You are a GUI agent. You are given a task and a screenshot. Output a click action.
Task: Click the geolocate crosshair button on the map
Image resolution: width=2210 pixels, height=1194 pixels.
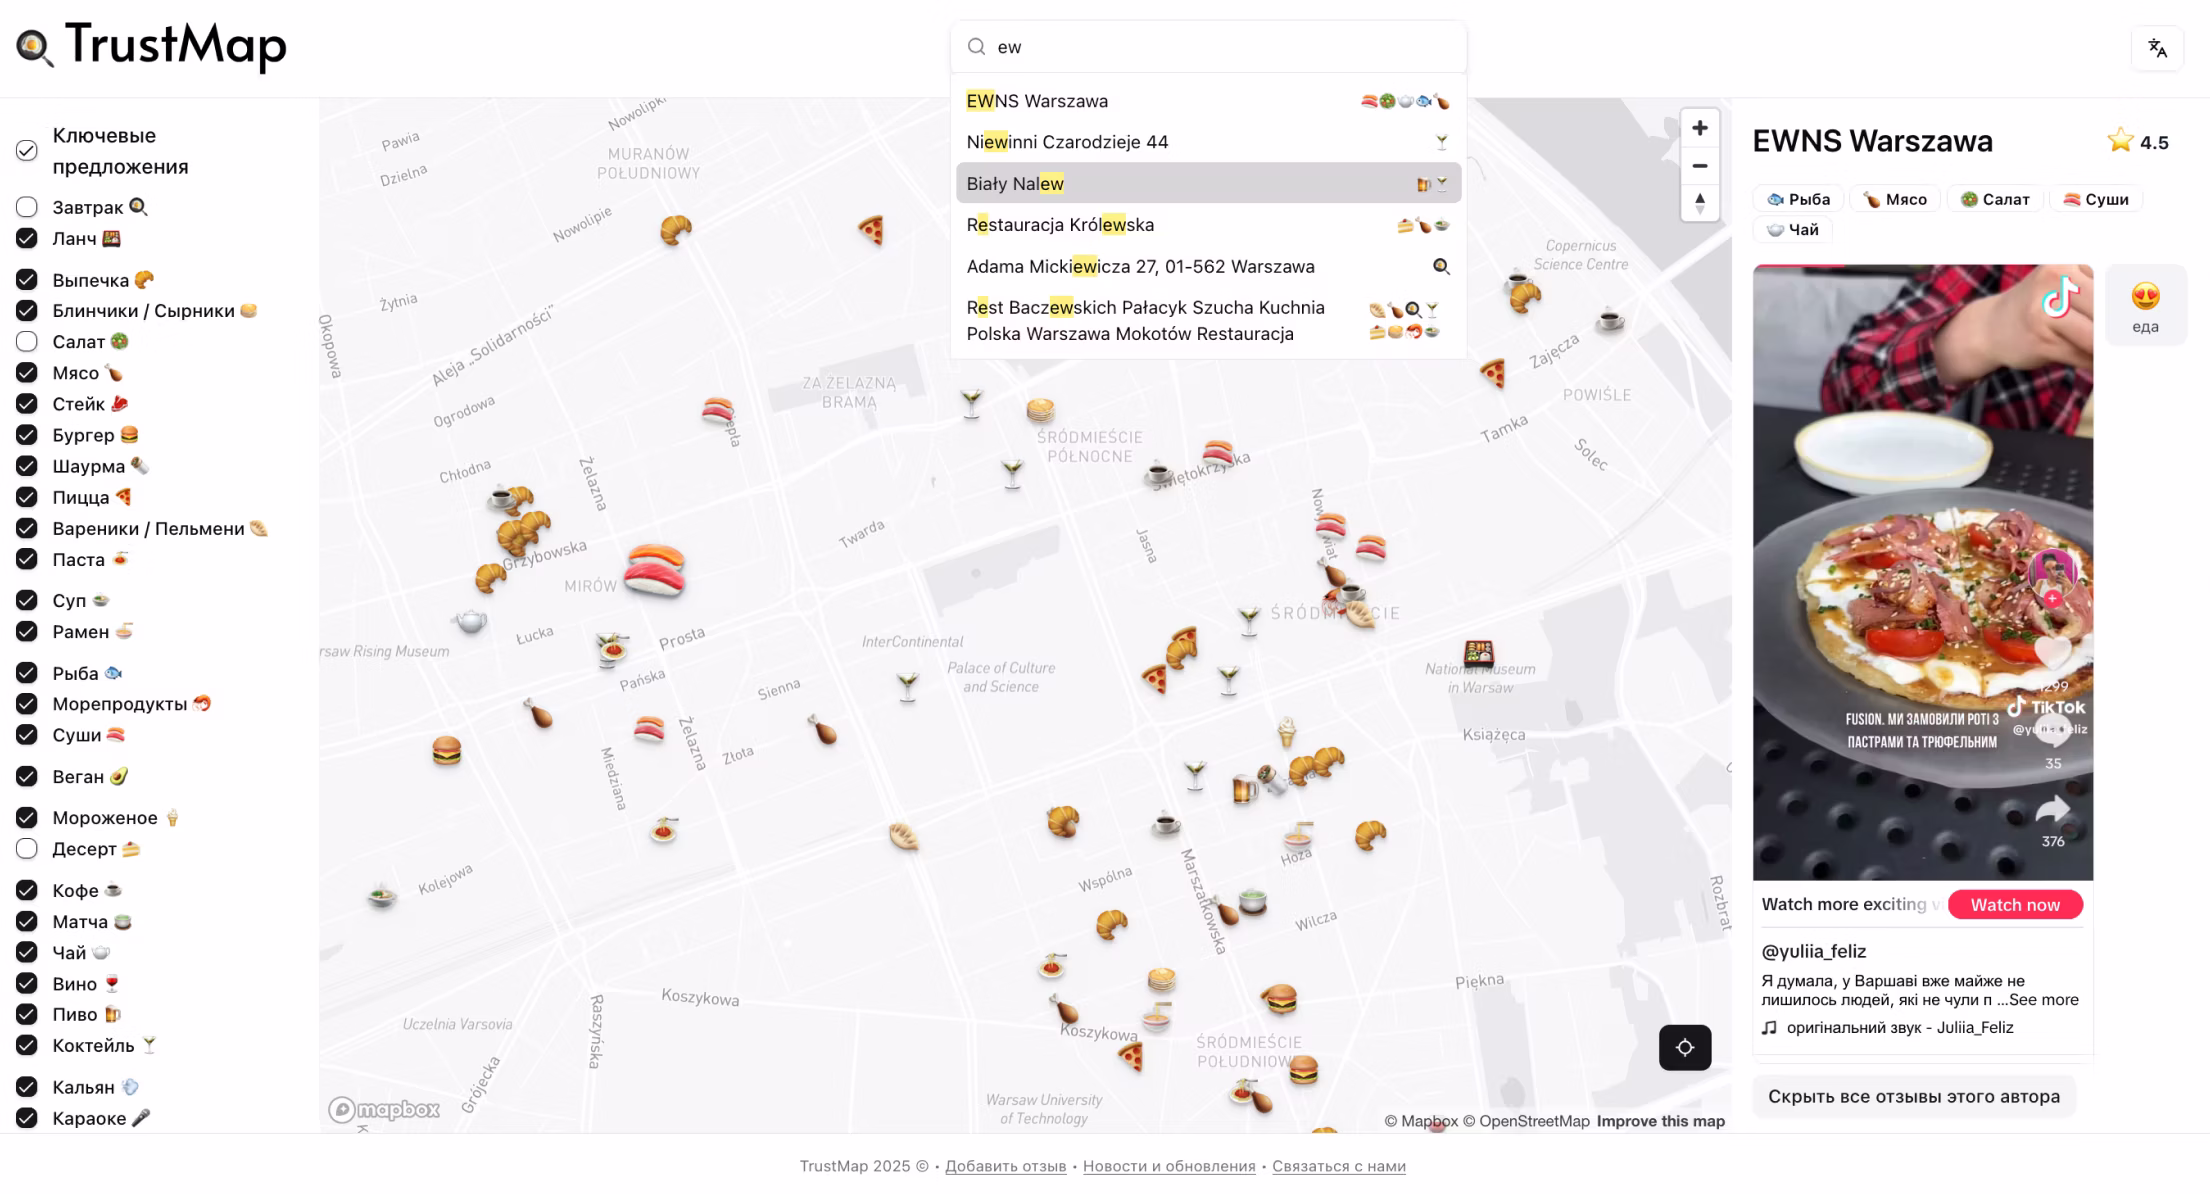(1685, 1047)
